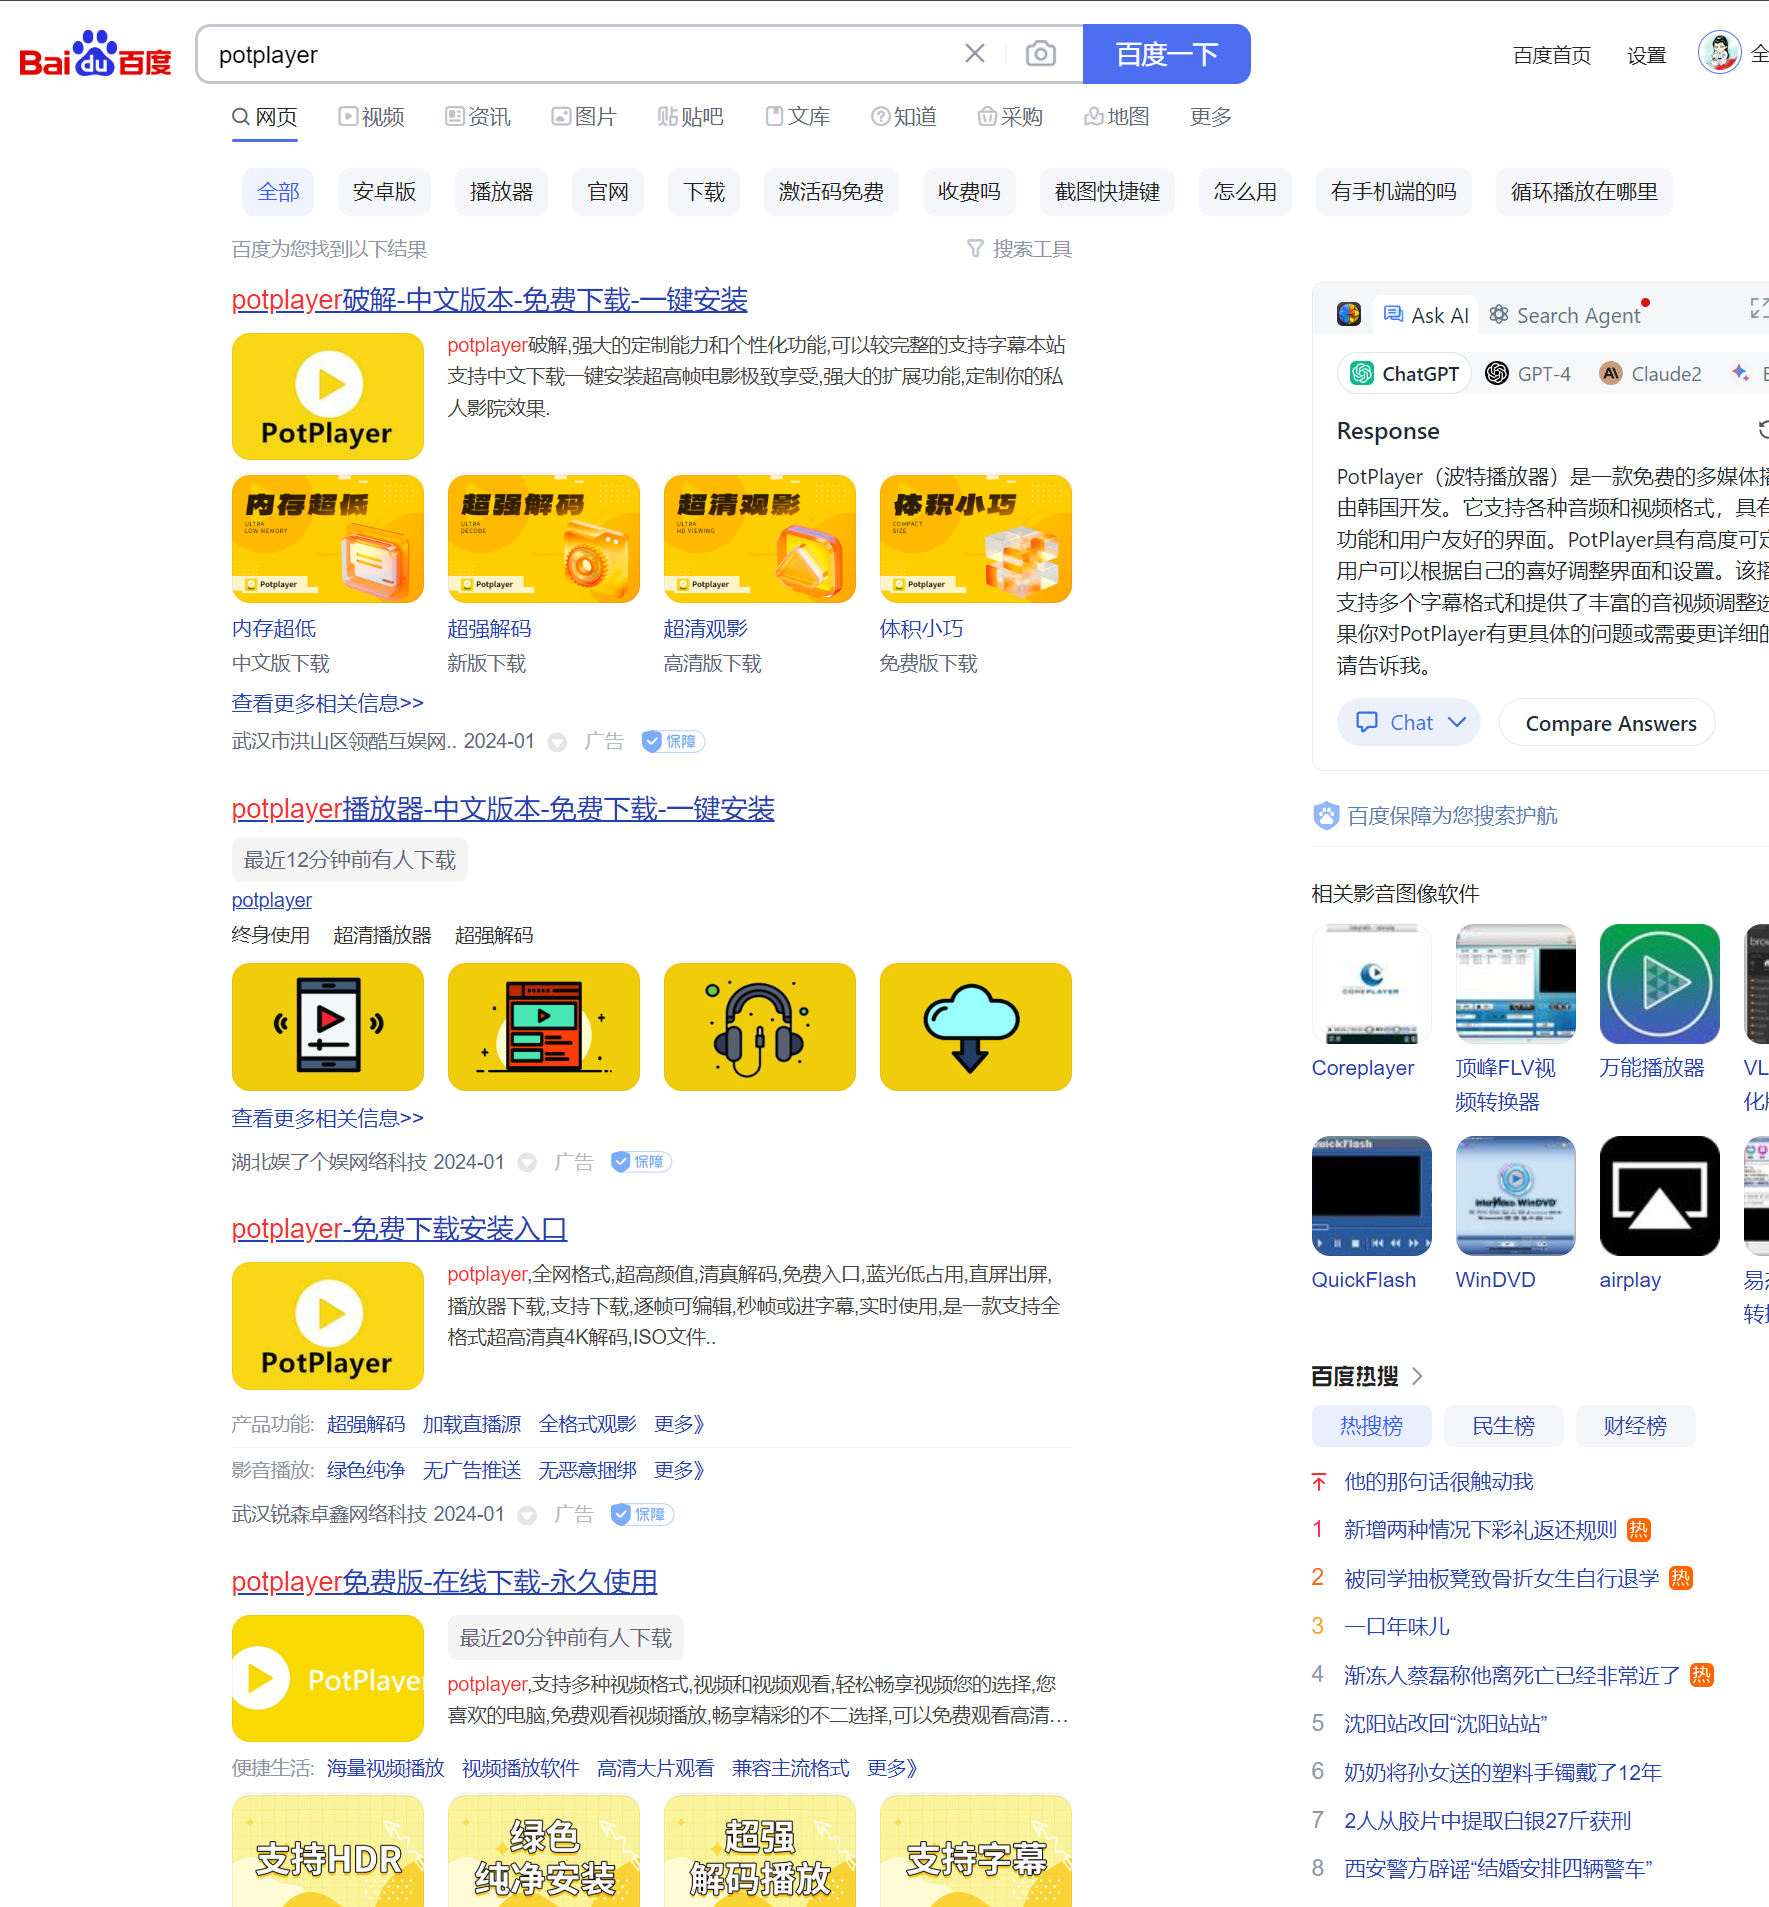
Task: Open 设置 link in header
Action: [x=1646, y=55]
